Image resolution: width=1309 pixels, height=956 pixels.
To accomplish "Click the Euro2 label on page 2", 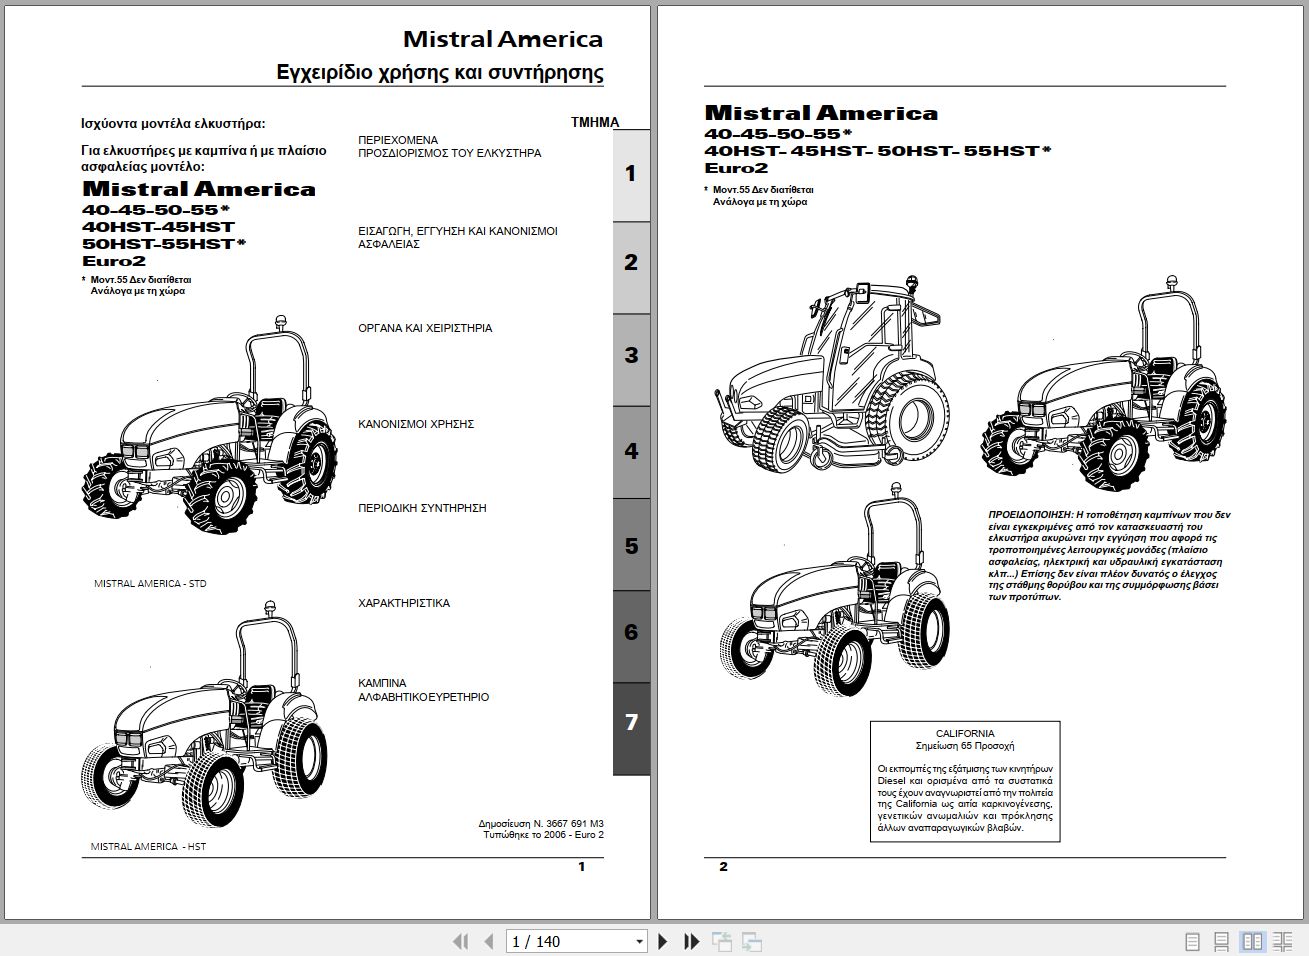I will [x=736, y=168].
